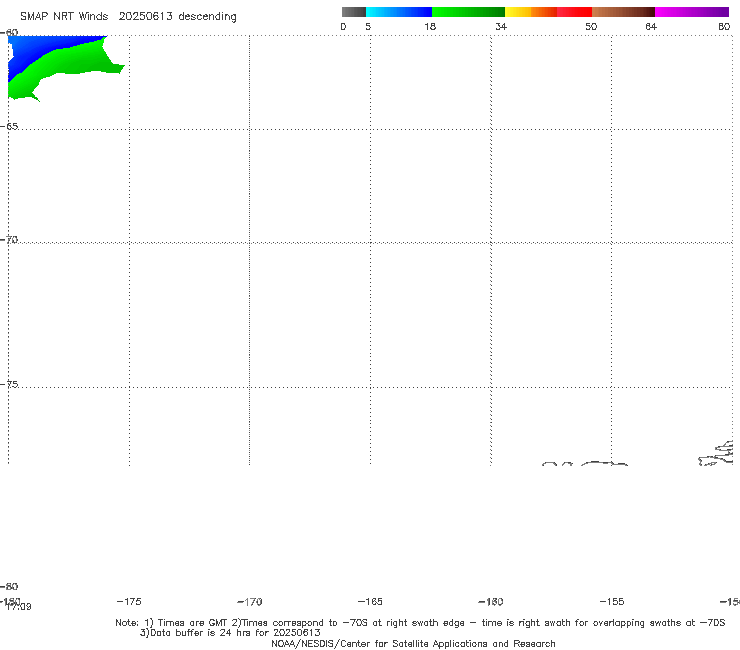
Task: Click the -80 latitude axis label
Action: pyautogui.click(x=9, y=586)
